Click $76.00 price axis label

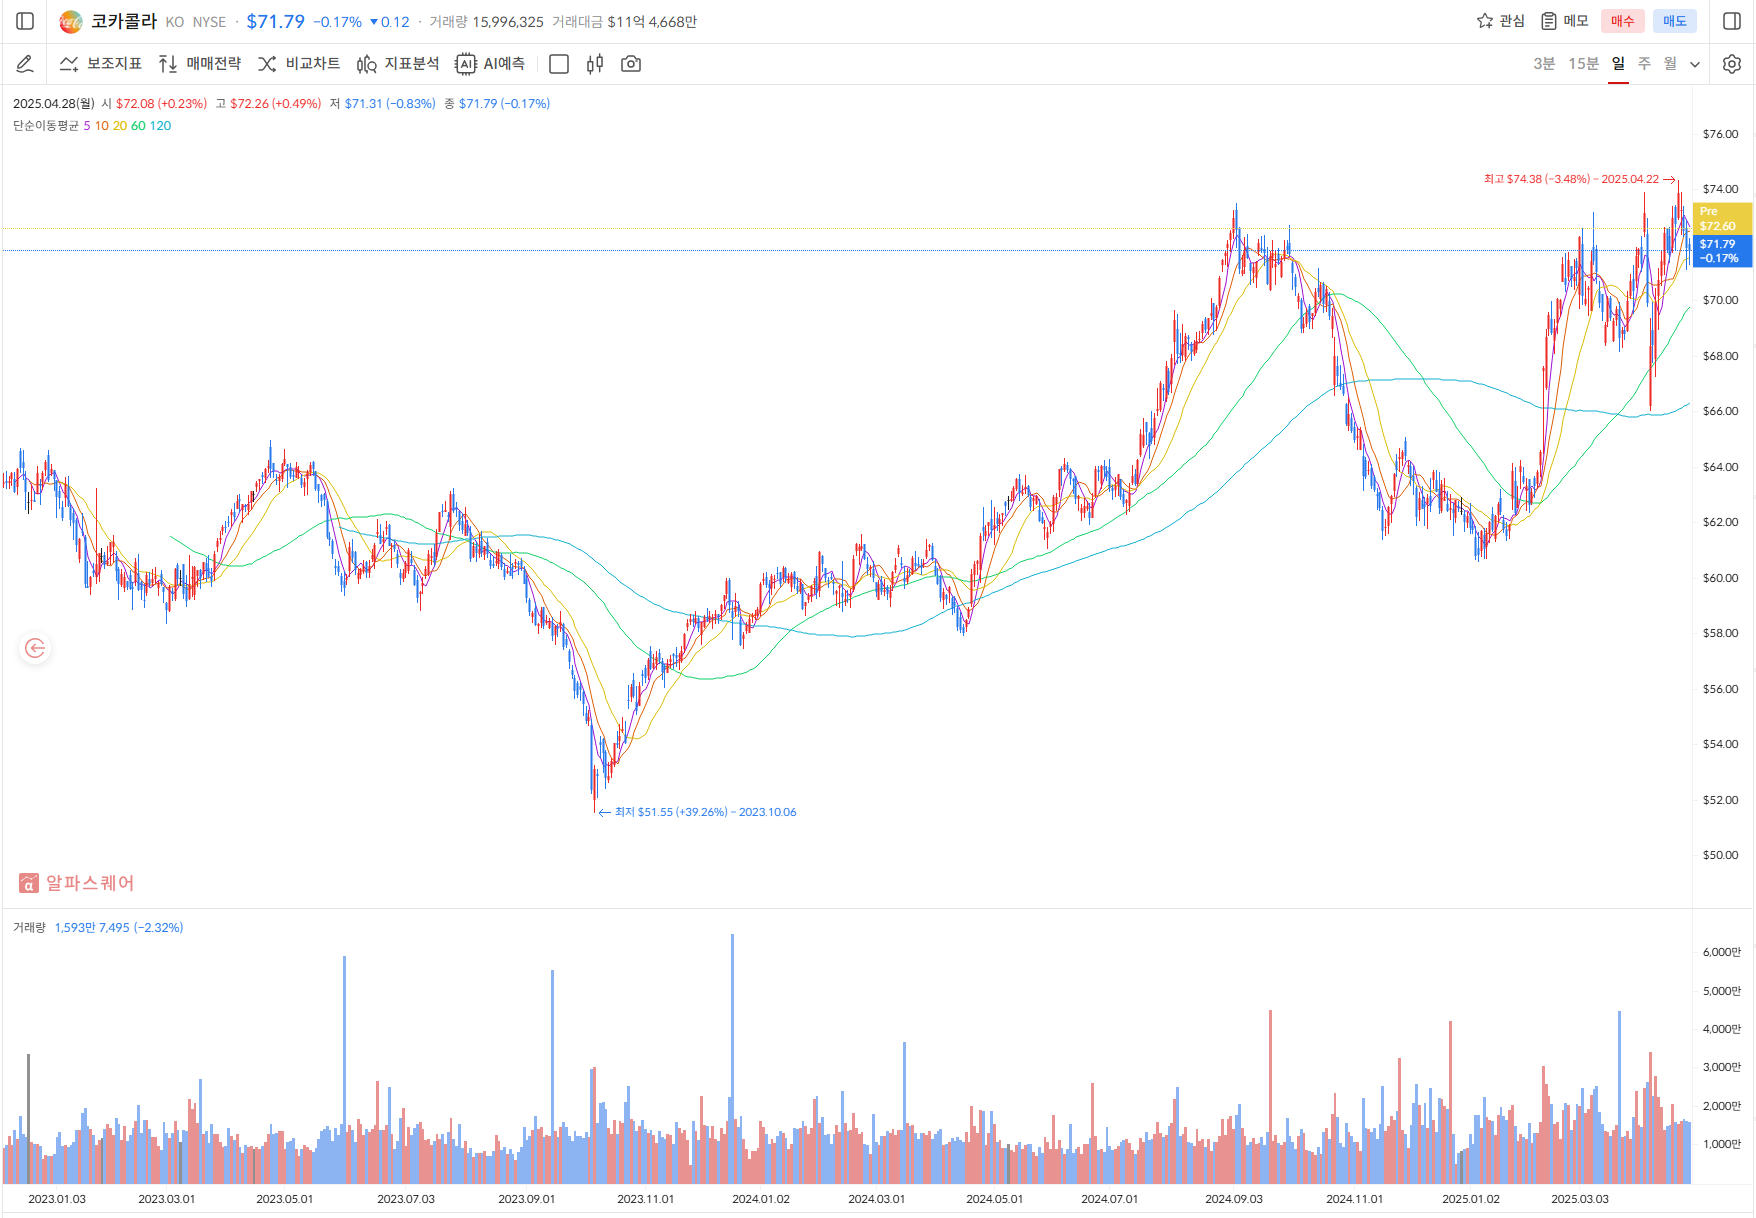tap(1721, 134)
